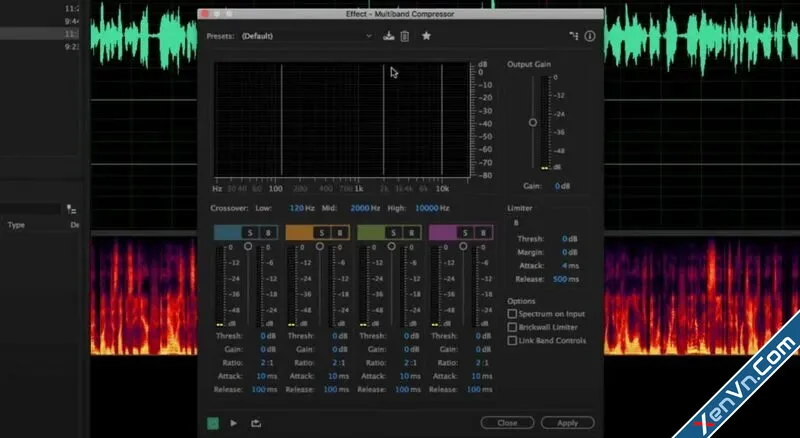The image size is (800, 438).
Task: Click the blue band threshold slider handle
Action: (x=248, y=247)
